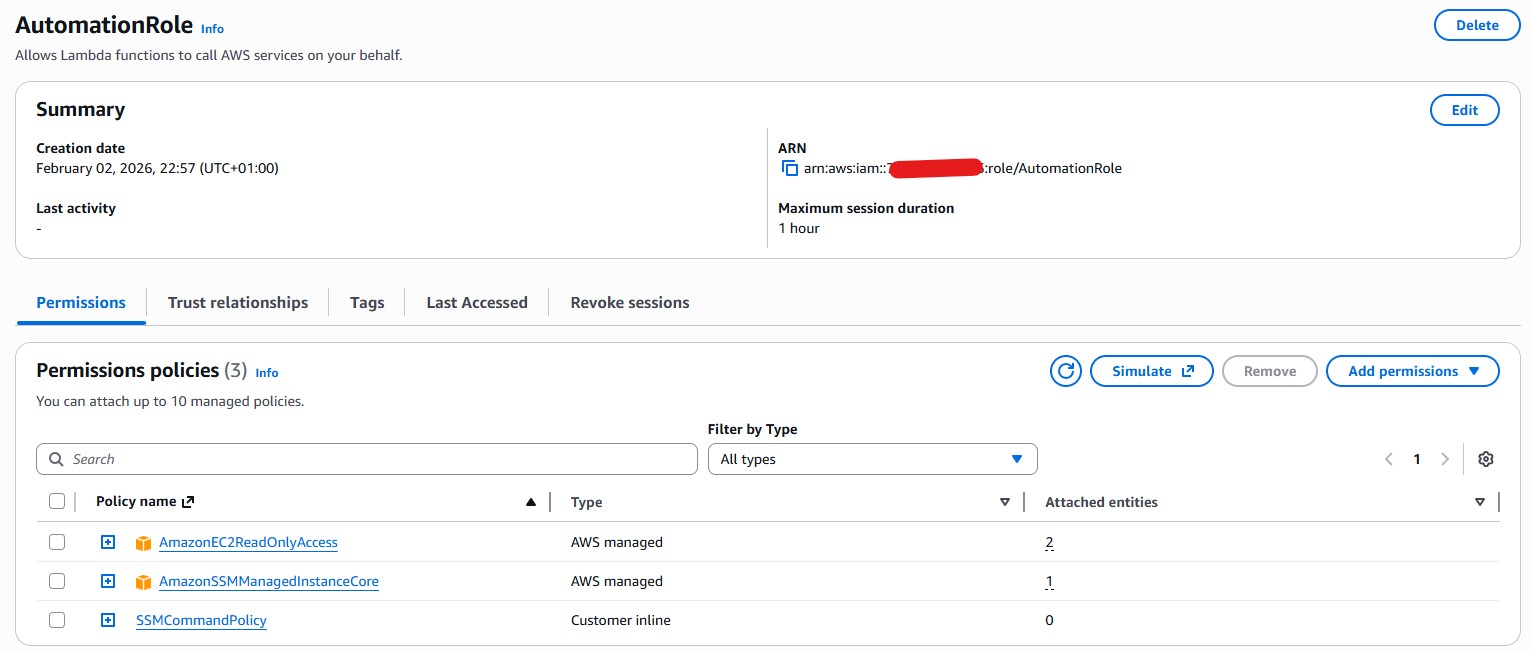Click the AWS managed policy box icon beside AmazonEC2ReadOnlyAccess
Screen dimensions: 1532x652
click(x=143, y=542)
